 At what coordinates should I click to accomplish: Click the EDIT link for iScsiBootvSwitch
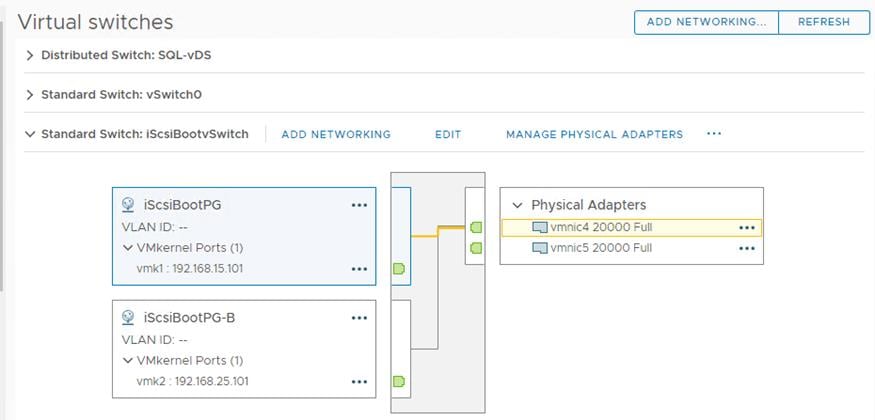448,134
